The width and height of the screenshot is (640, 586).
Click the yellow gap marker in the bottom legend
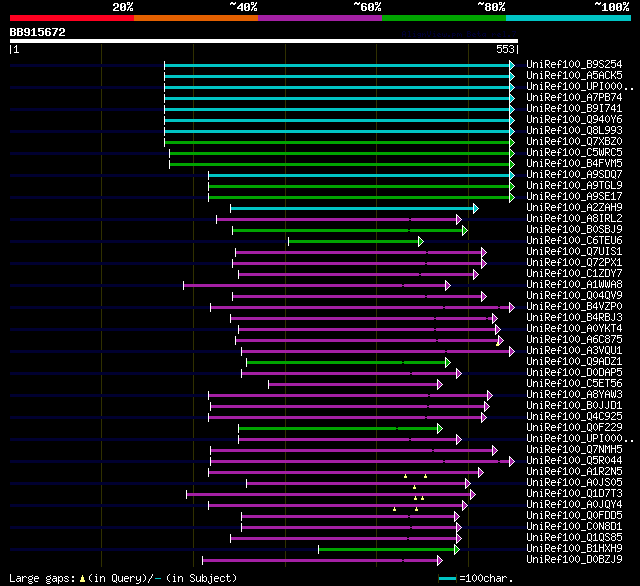pyautogui.click(x=82, y=579)
